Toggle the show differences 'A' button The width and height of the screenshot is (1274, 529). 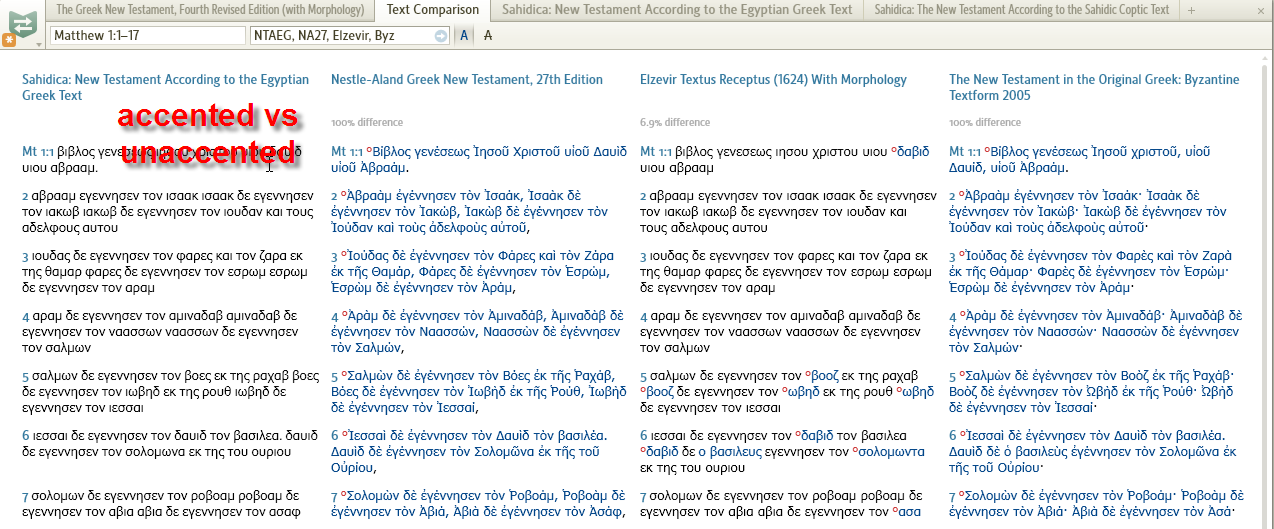465,36
